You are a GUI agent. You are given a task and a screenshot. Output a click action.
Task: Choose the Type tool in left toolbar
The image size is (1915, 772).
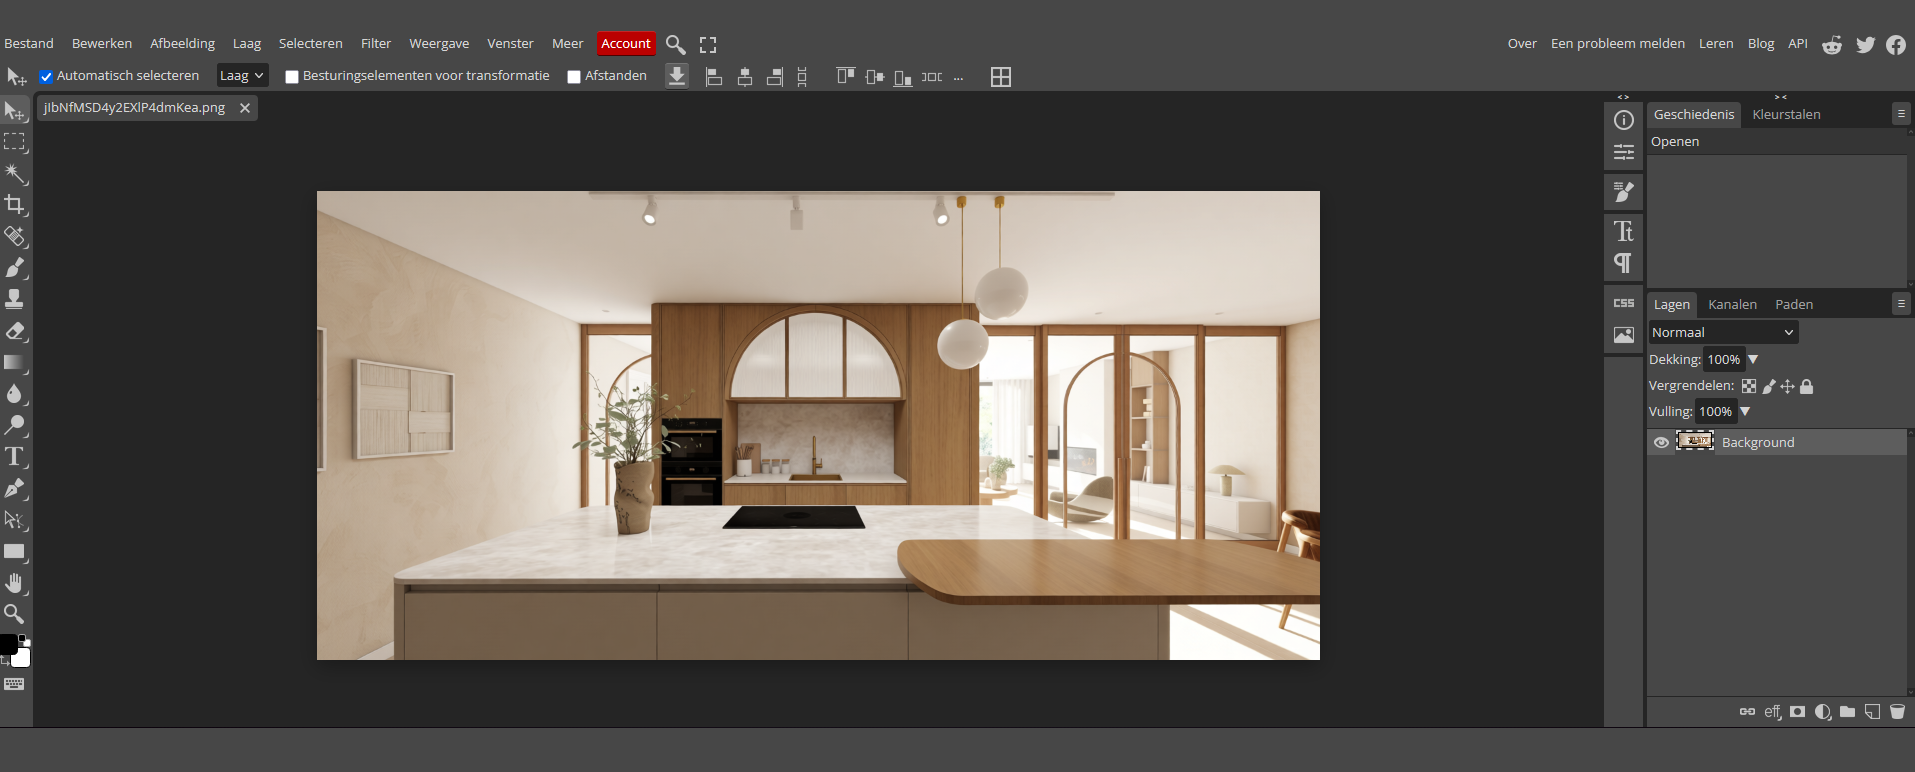click(x=14, y=457)
